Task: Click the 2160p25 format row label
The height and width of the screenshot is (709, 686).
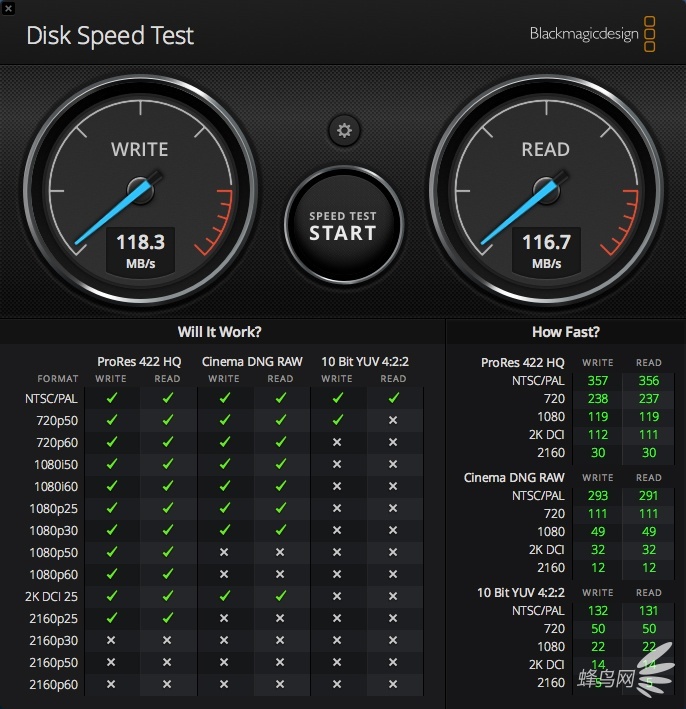Action: tap(54, 619)
